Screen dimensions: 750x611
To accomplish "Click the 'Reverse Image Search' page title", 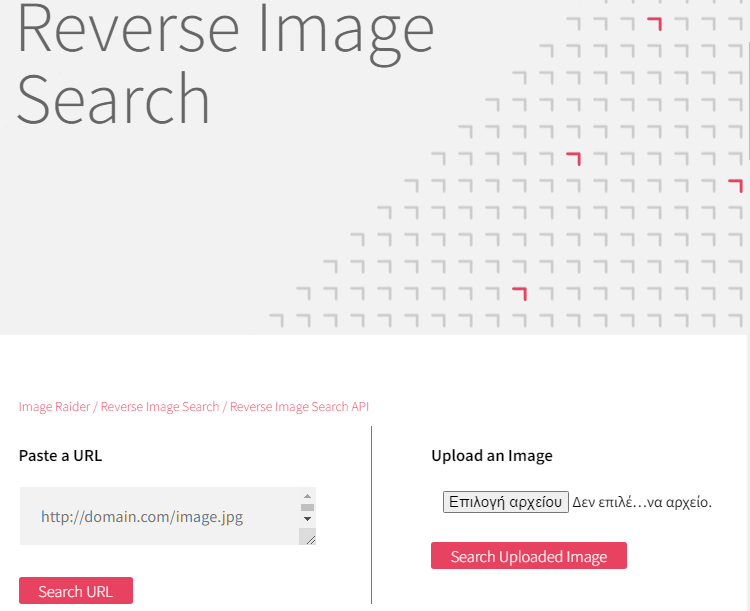I will [x=225, y=63].
